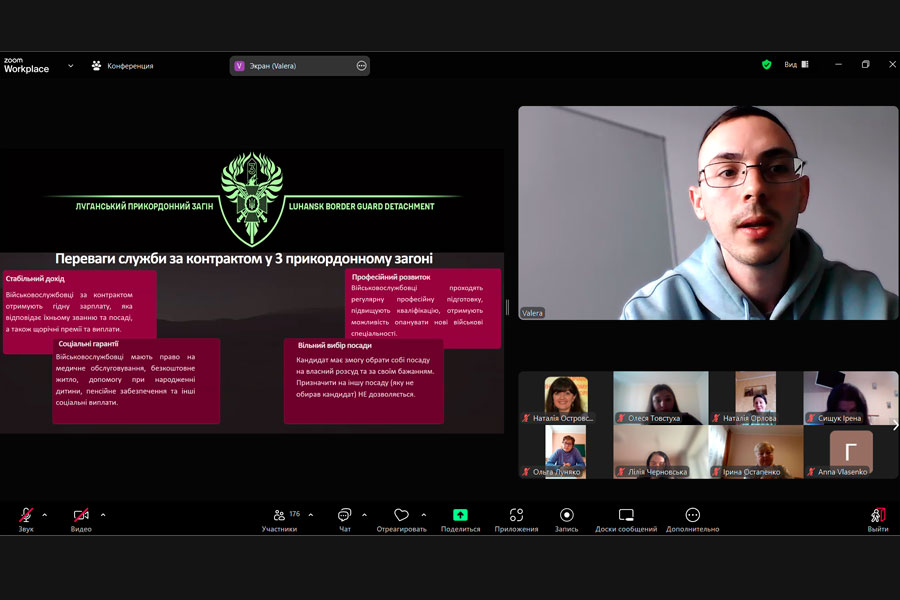Select Лілія Черновська video thumbnail
The image size is (900, 600).
661,452
